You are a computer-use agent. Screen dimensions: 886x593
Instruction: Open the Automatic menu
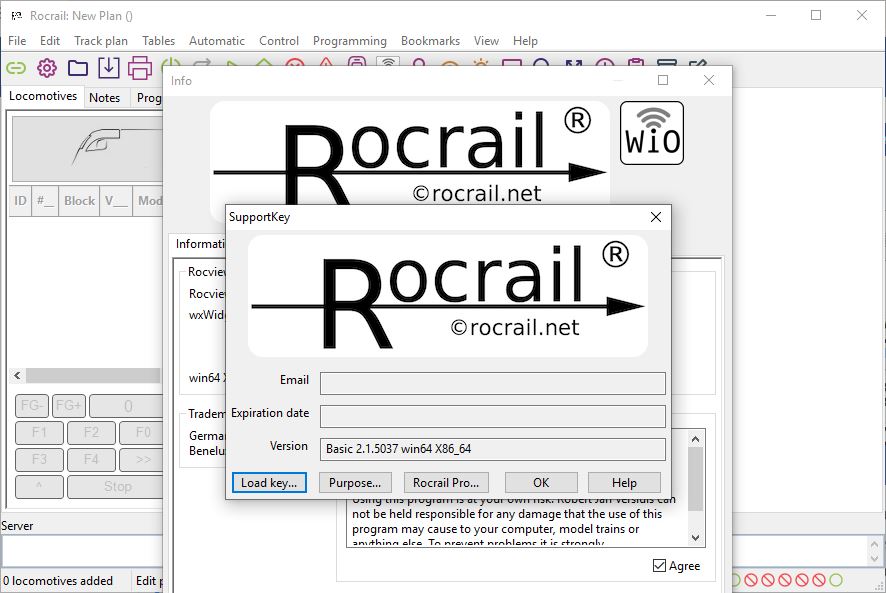coord(216,41)
